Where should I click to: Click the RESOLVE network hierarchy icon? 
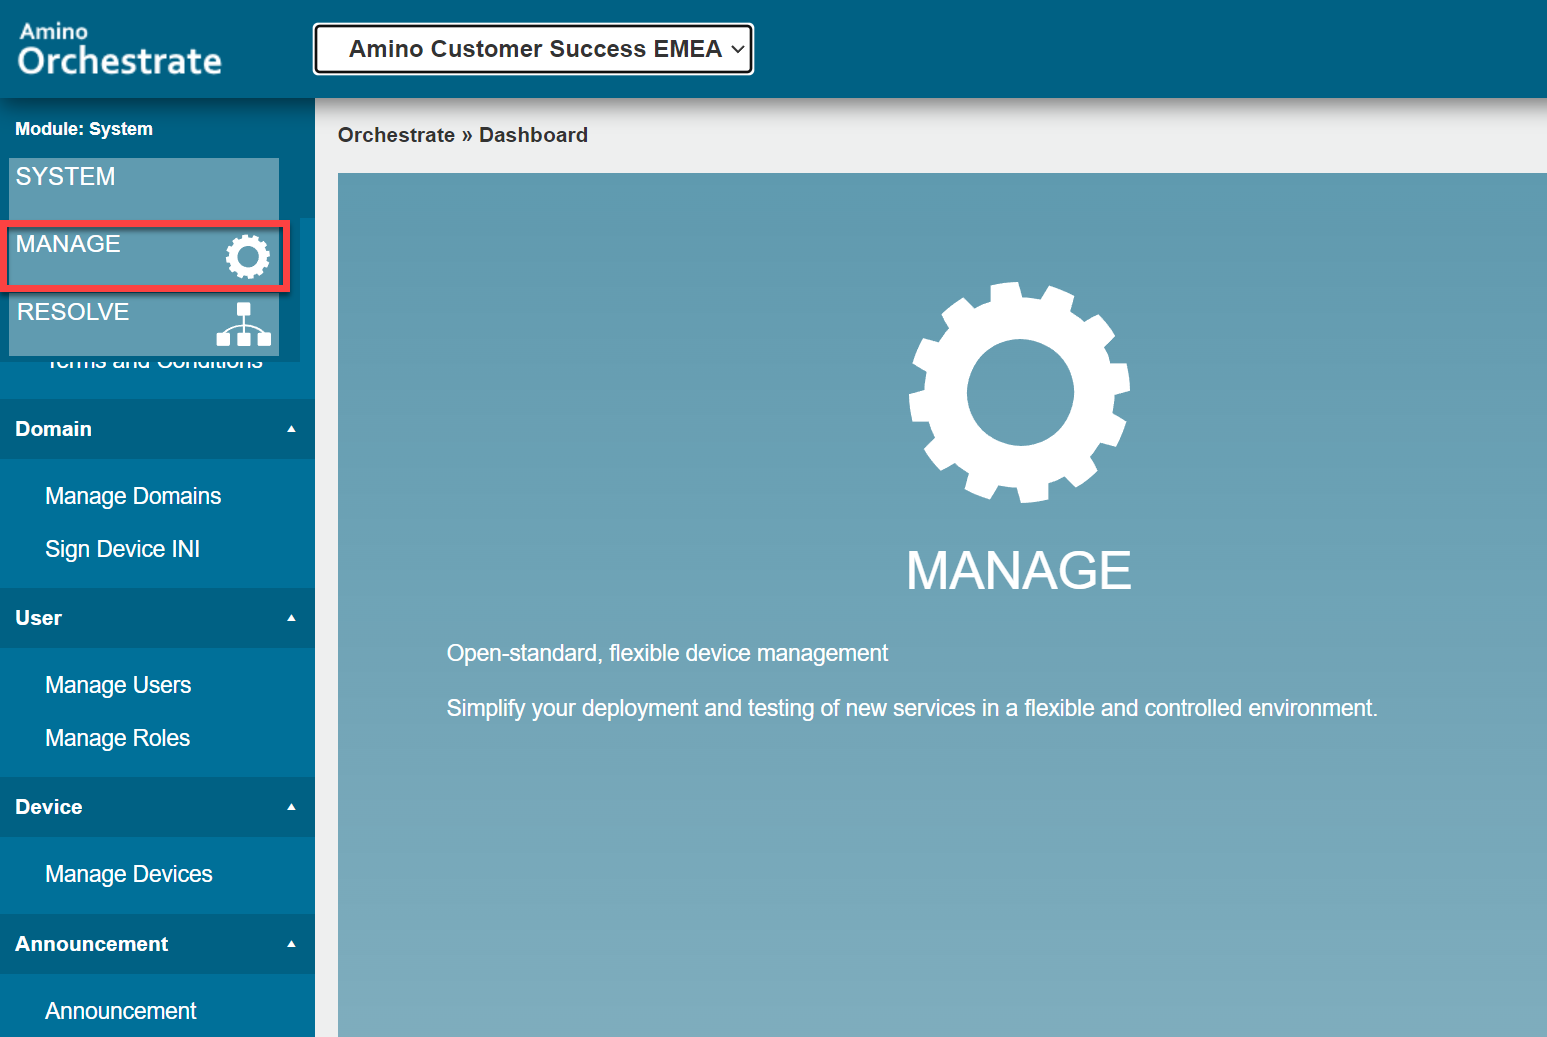click(x=244, y=324)
